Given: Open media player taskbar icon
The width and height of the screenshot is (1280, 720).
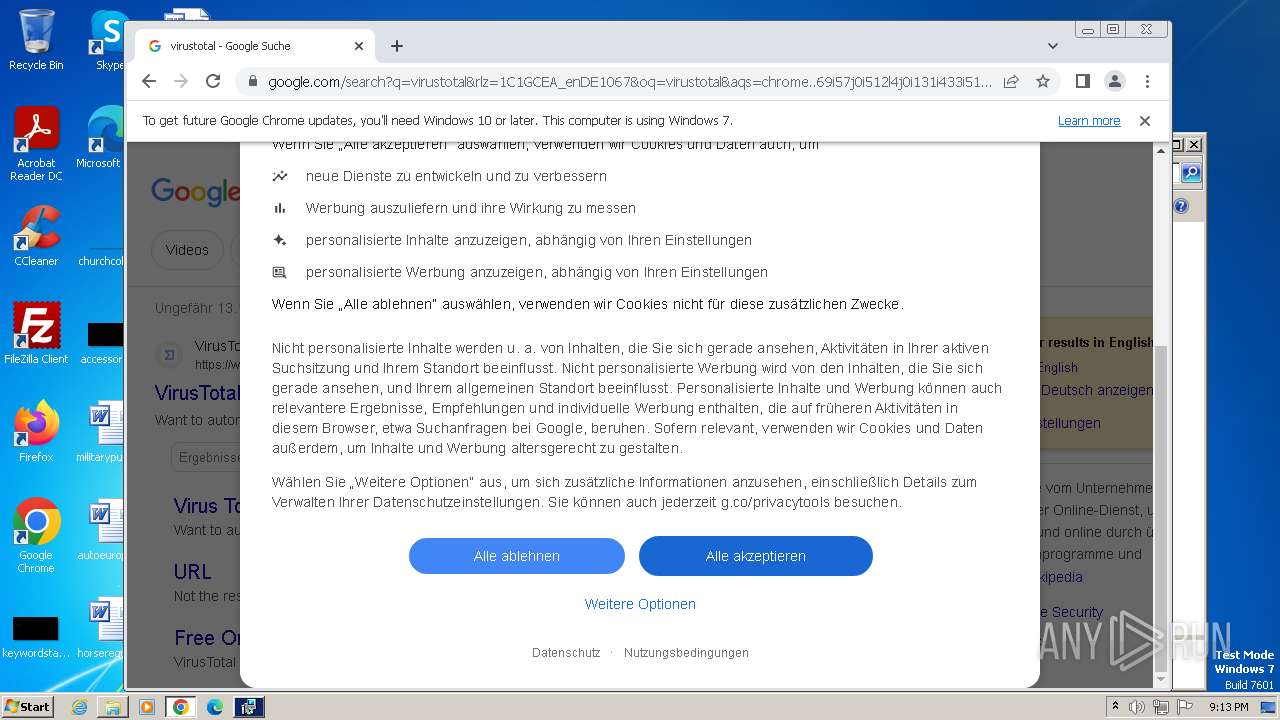Looking at the screenshot, I should click(x=147, y=707).
